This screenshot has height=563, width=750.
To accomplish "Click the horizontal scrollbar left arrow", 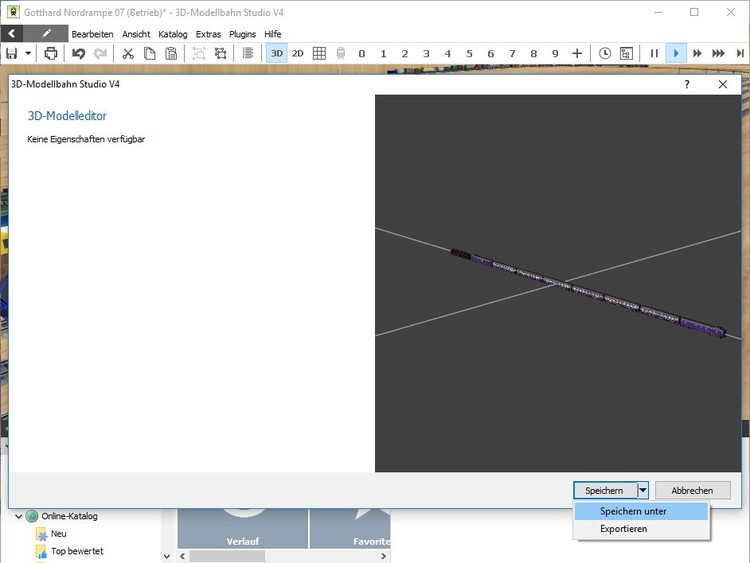I will point(182,556).
